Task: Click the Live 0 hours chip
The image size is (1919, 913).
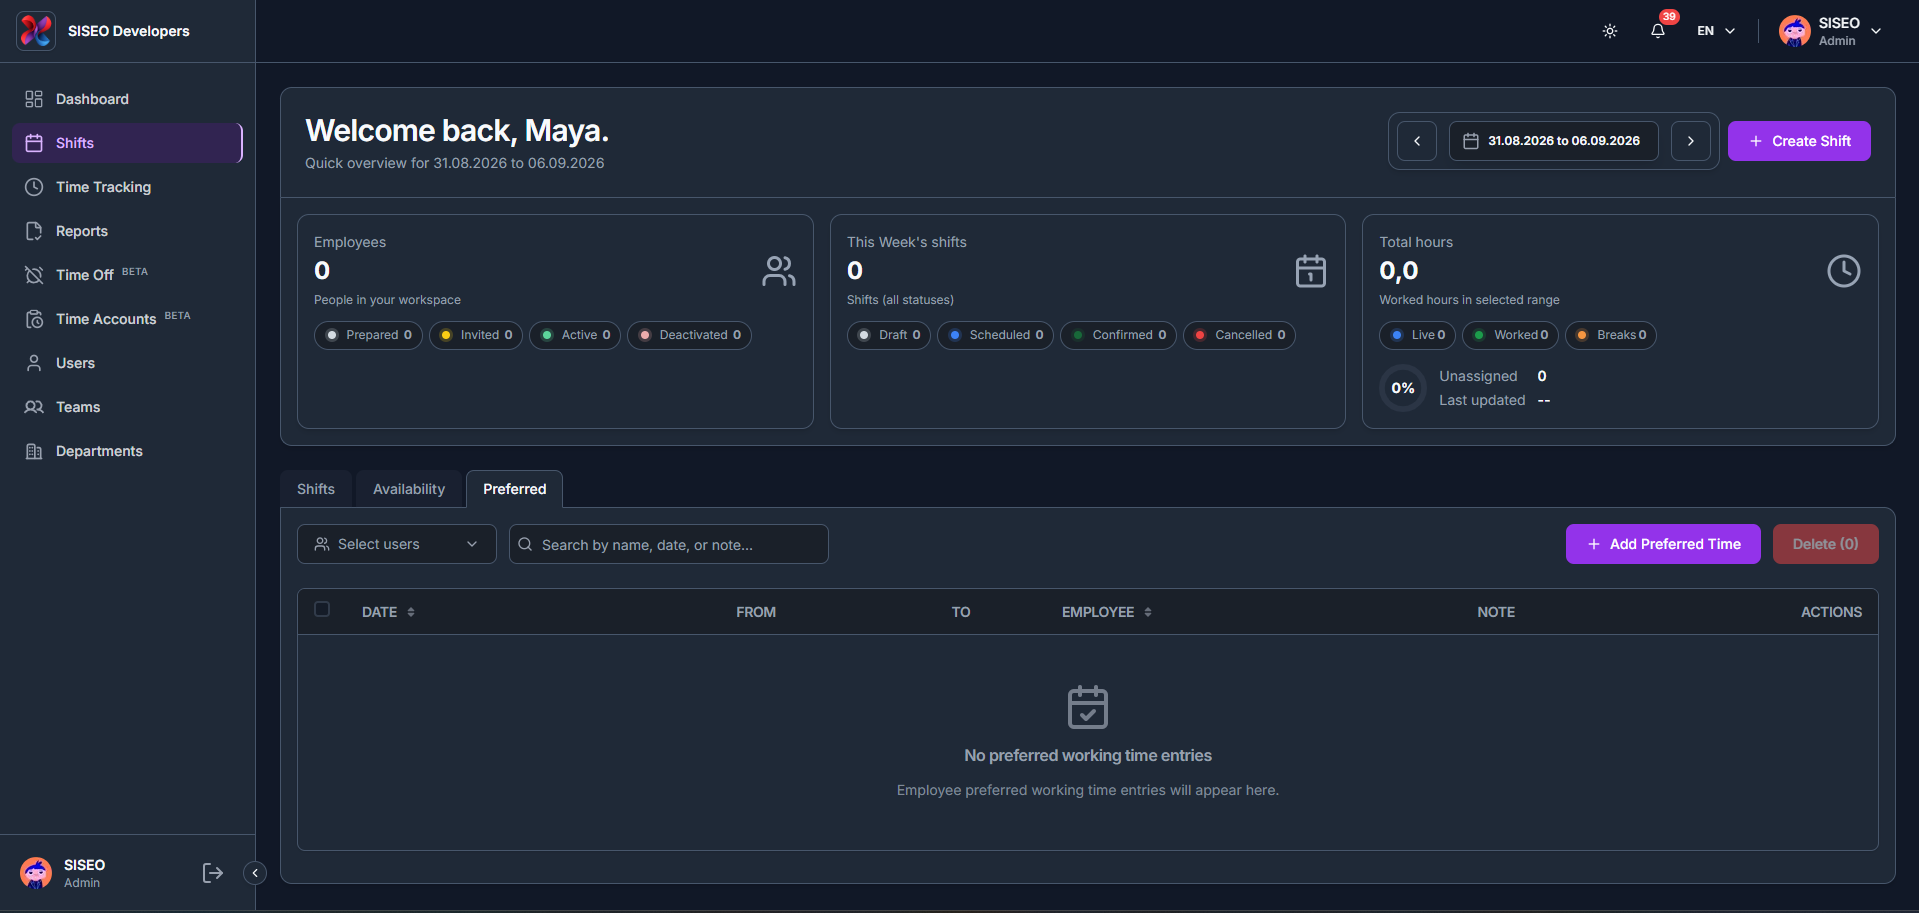Action: pyautogui.click(x=1417, y=335)
